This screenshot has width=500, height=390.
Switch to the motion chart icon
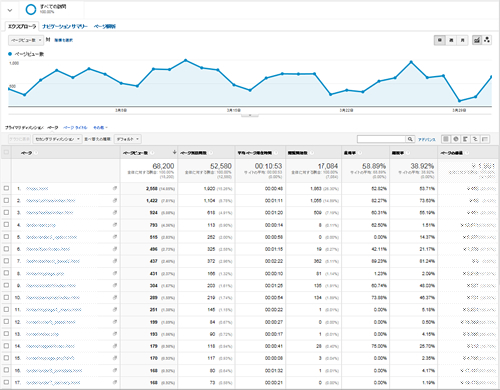[x=487, y=40]
